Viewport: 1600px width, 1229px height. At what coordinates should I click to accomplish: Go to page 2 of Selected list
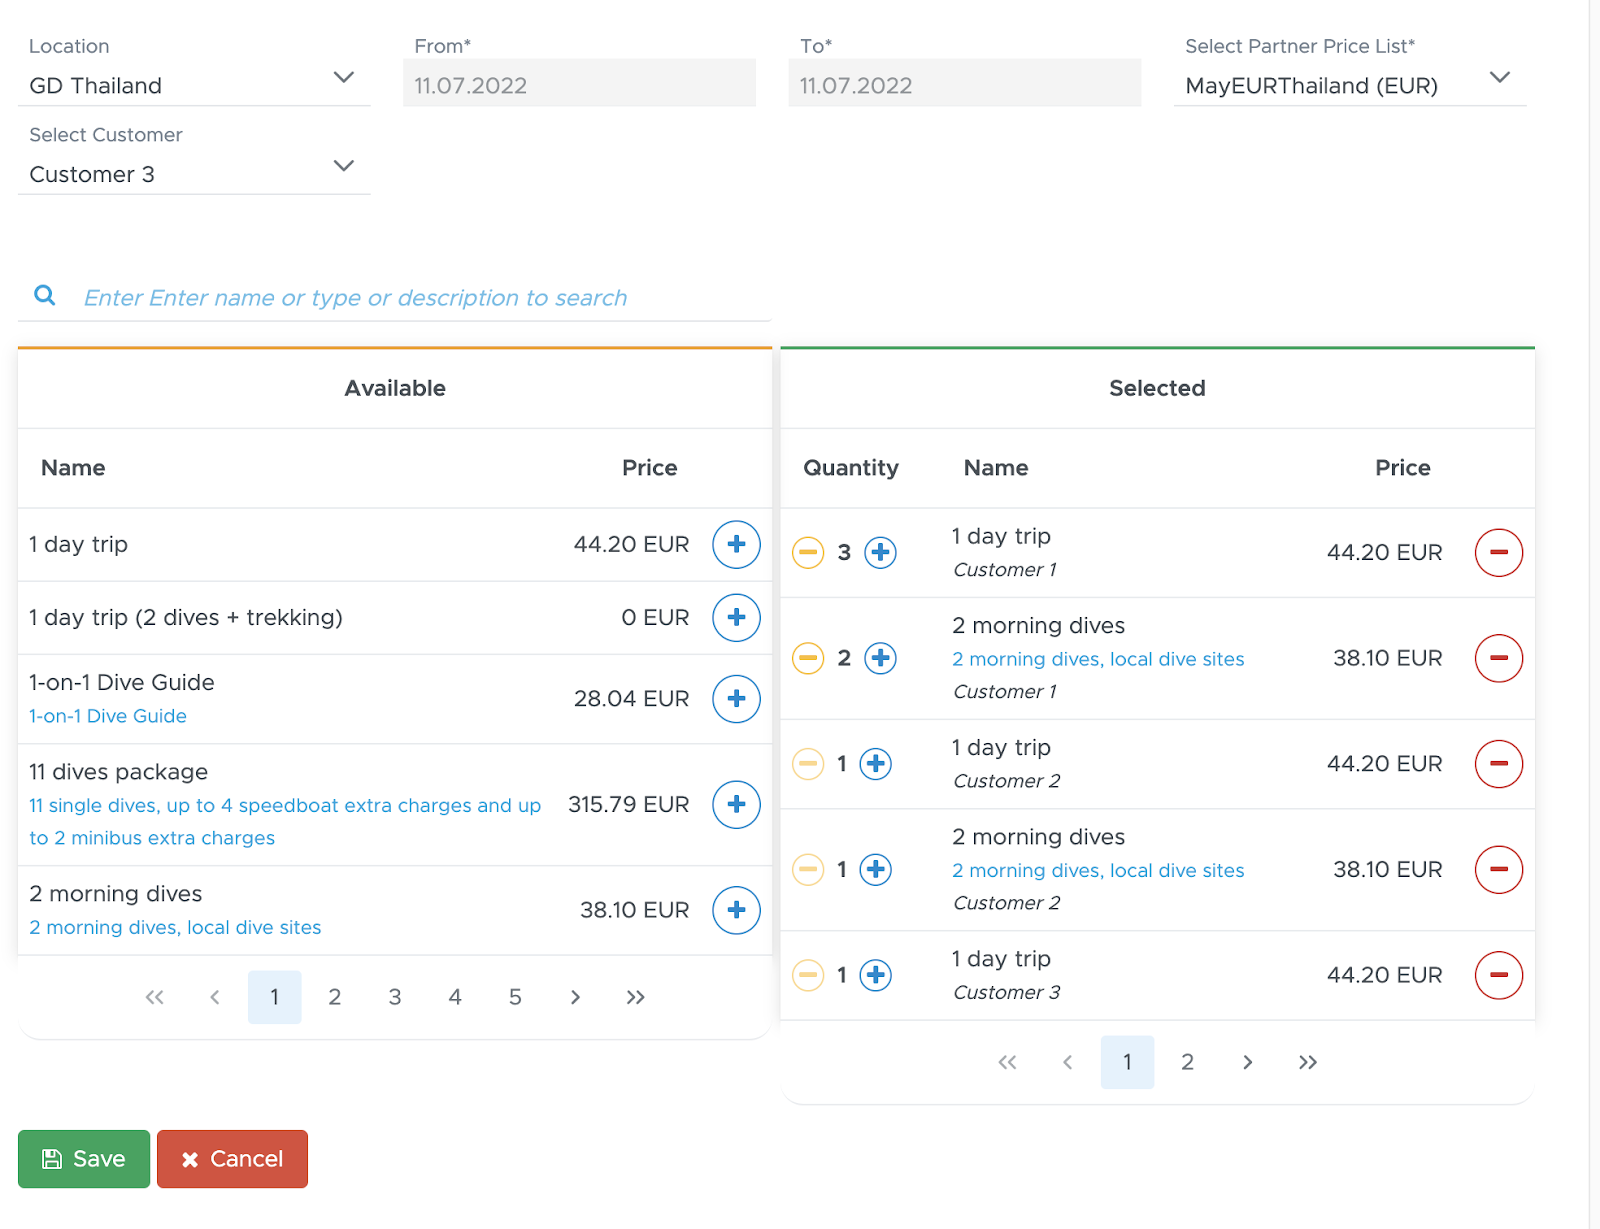click(x=1188, y=1062)
